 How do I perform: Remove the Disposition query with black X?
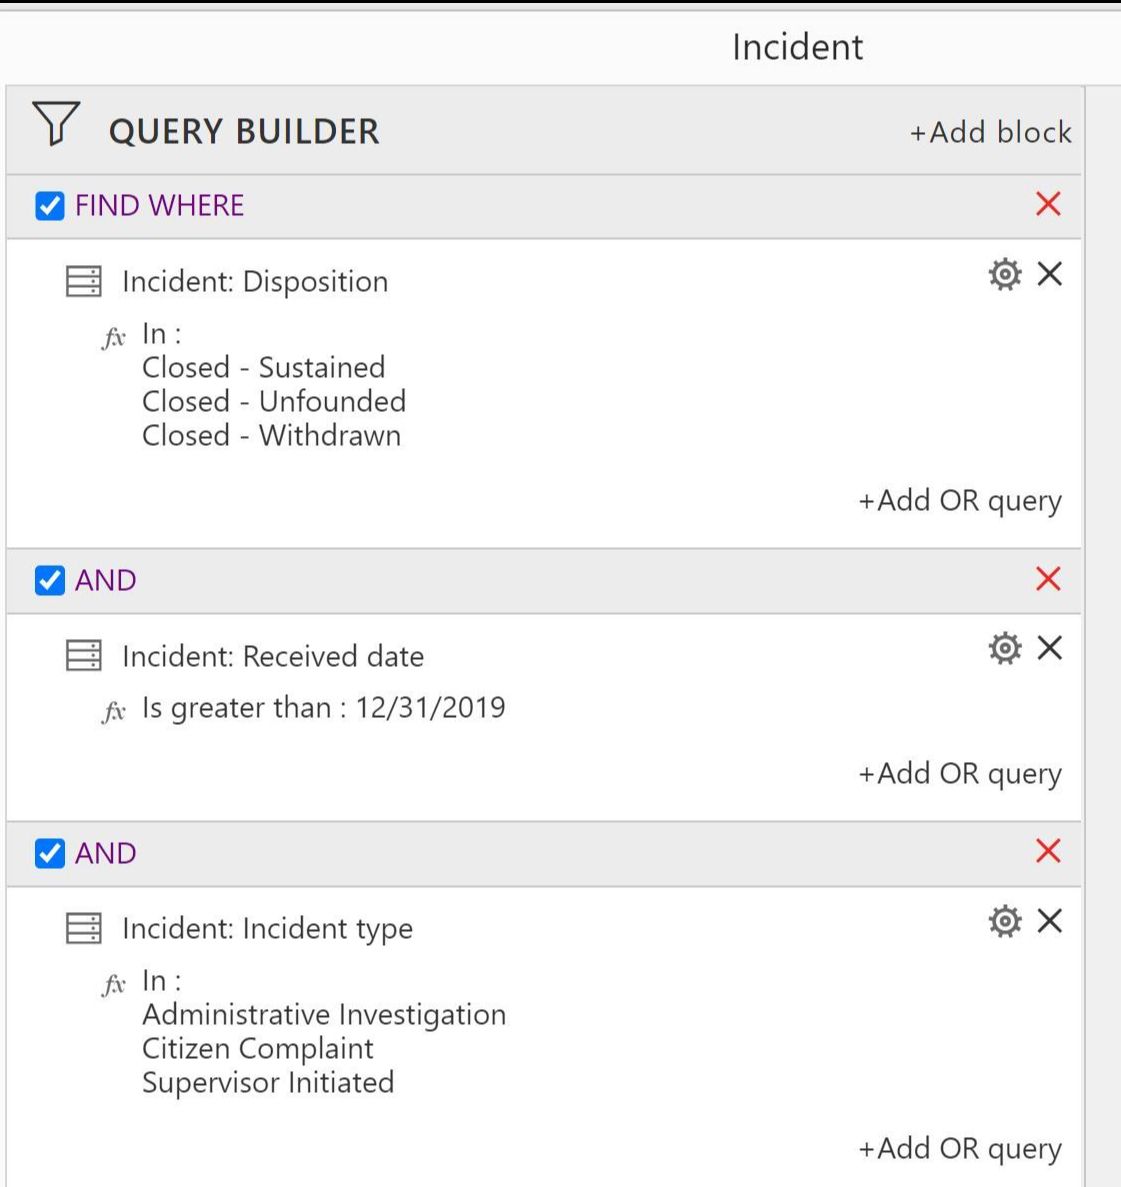coord(1050,274)
